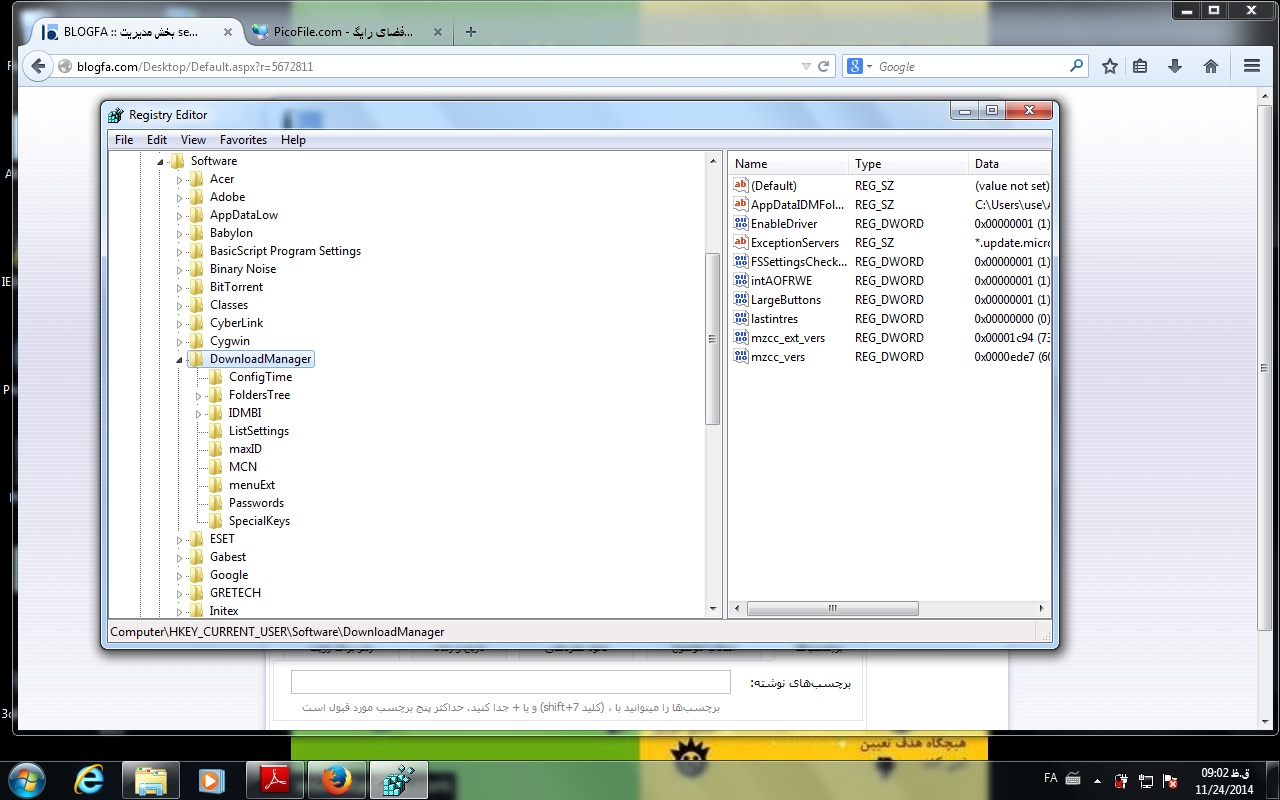The height and width of the screenshot is (800, 1280).
Task: Switch to the PicoFile.com tab
Action: click(x=346, y=31)
